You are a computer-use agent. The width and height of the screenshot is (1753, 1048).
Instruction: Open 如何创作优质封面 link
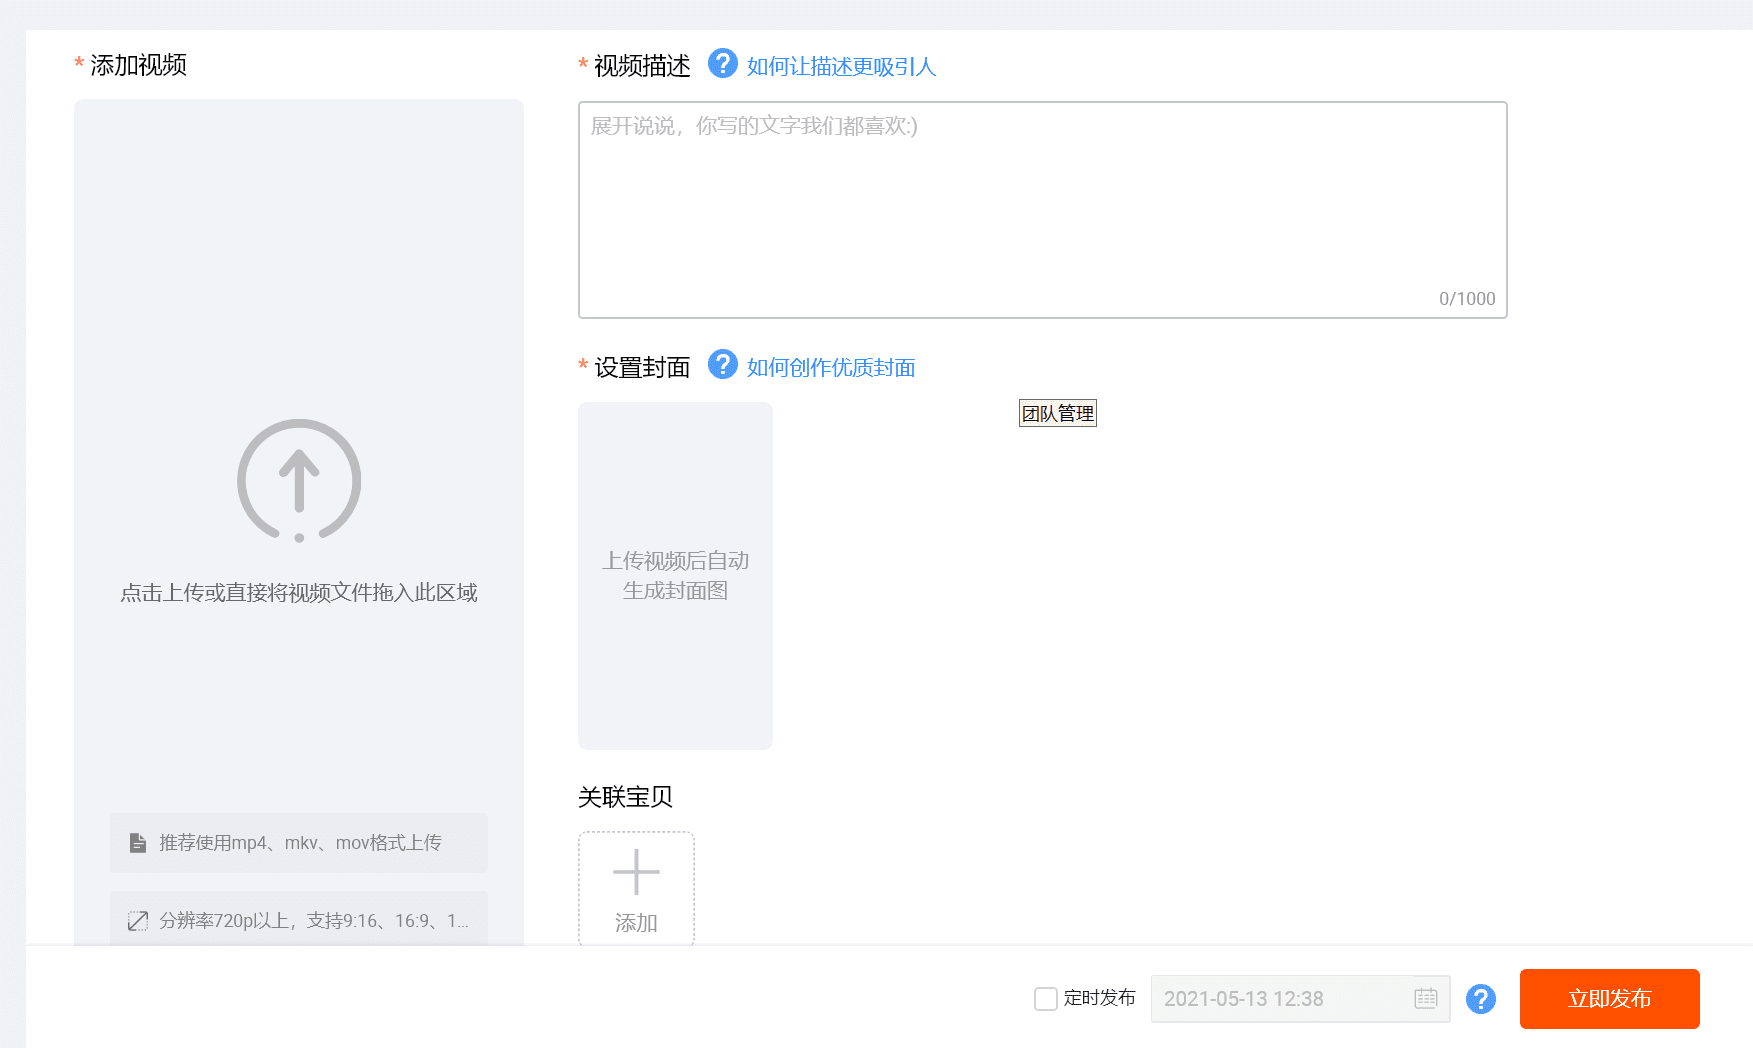(x=831, y=368)
